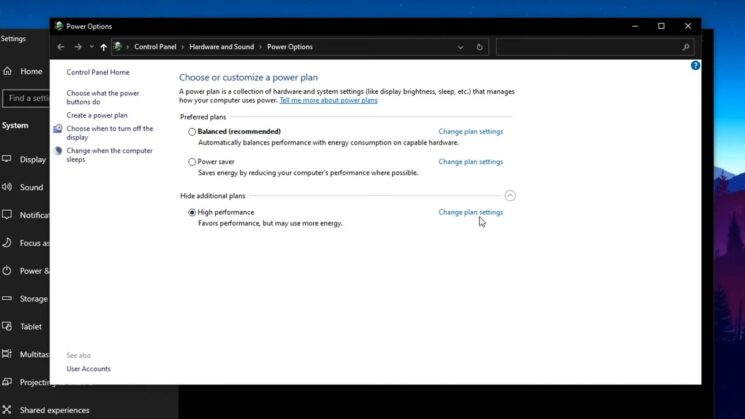This screenshot has height=419, width=745.
Task: Click the Power Options breadcrumb
Action: [x=290, y=47]
